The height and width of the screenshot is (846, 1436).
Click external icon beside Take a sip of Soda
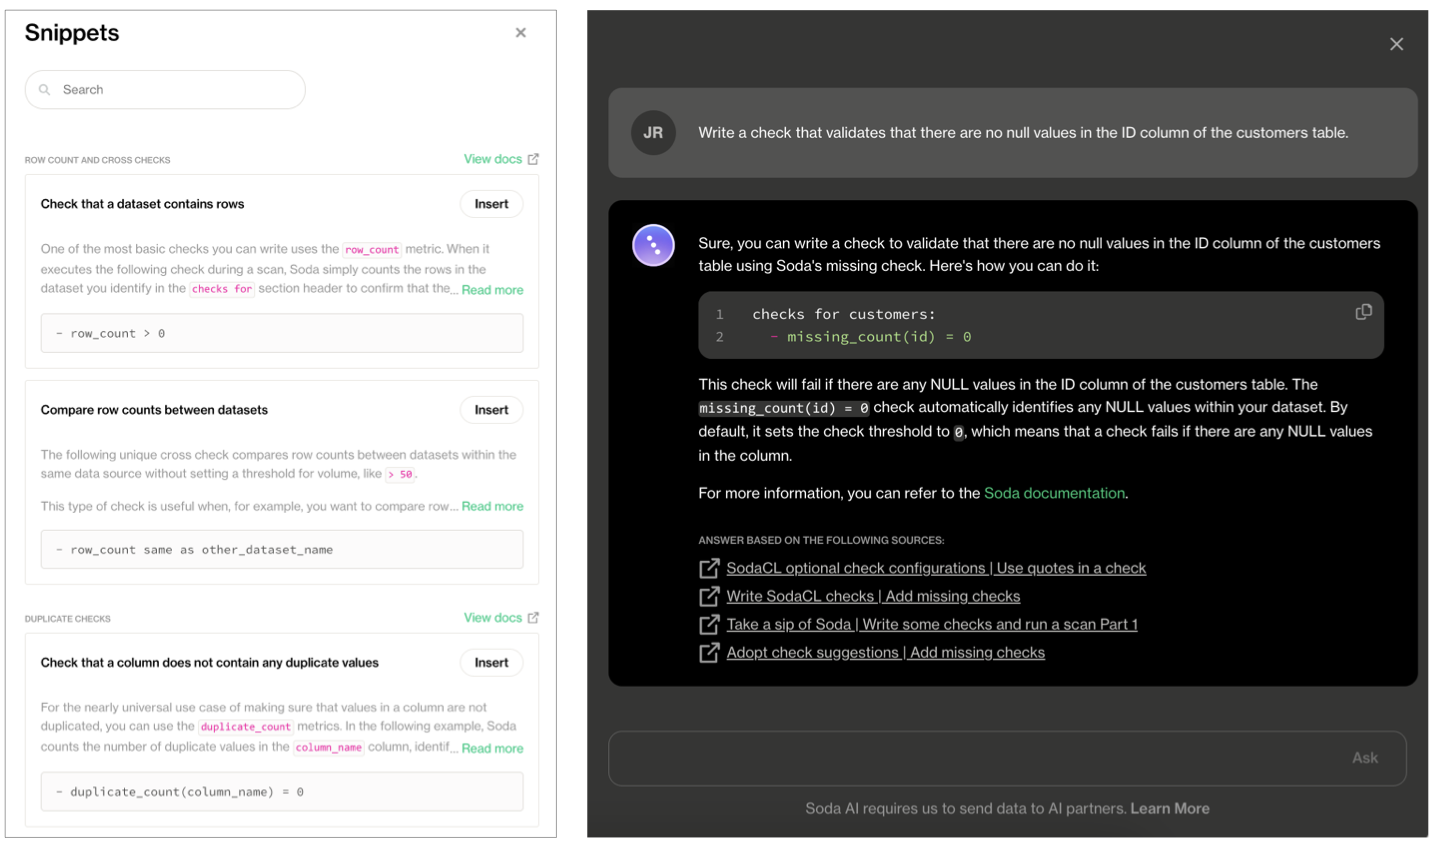click(709, 625)
